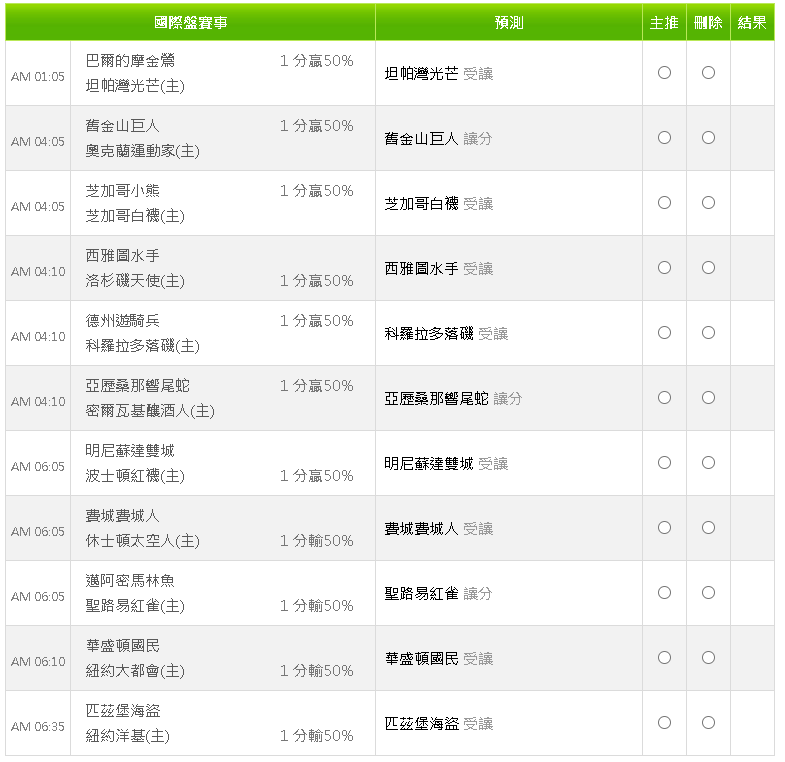The width and height of the screenshot is (785, 762).
Task: Click the 結果 column header
Action: [x=752, y=23]
